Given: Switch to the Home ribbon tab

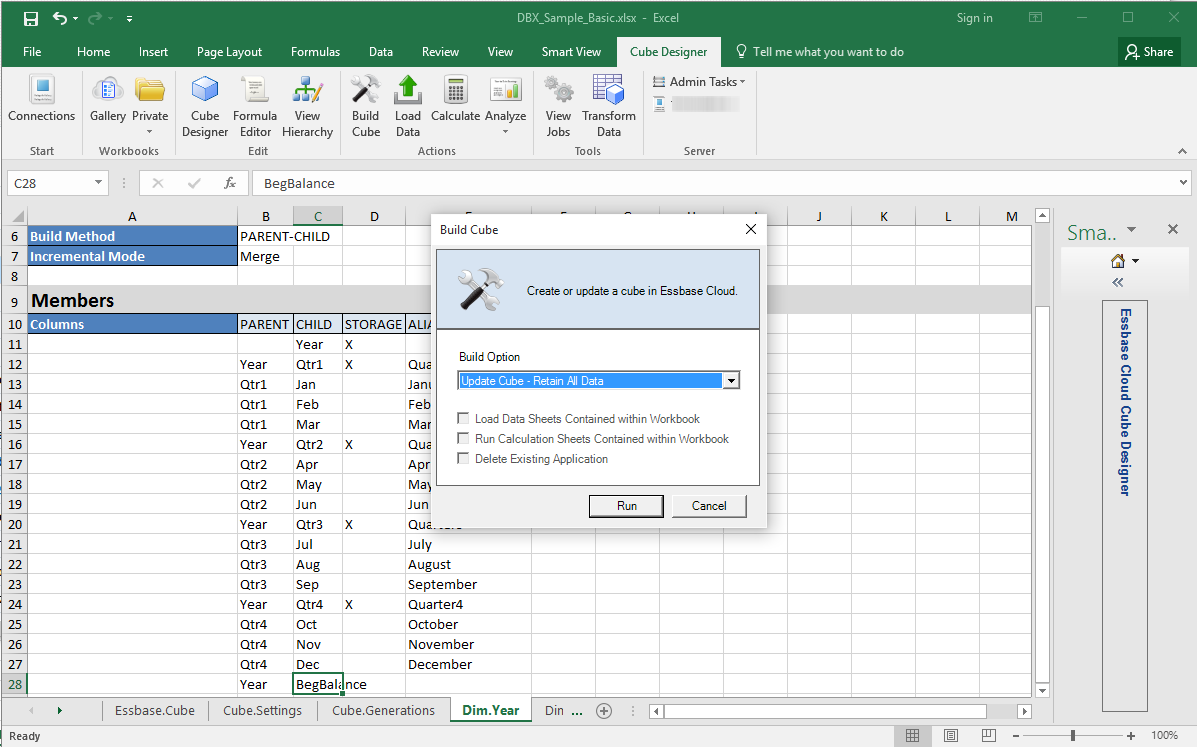Looking at the screenshot, I should click(x=93, y=52).
